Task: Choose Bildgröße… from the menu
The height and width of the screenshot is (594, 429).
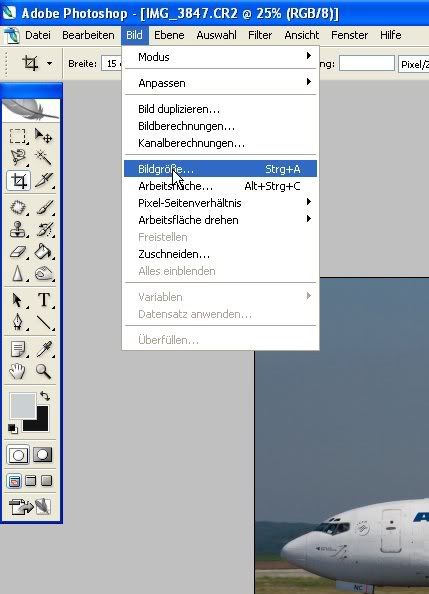Action: 221,169
